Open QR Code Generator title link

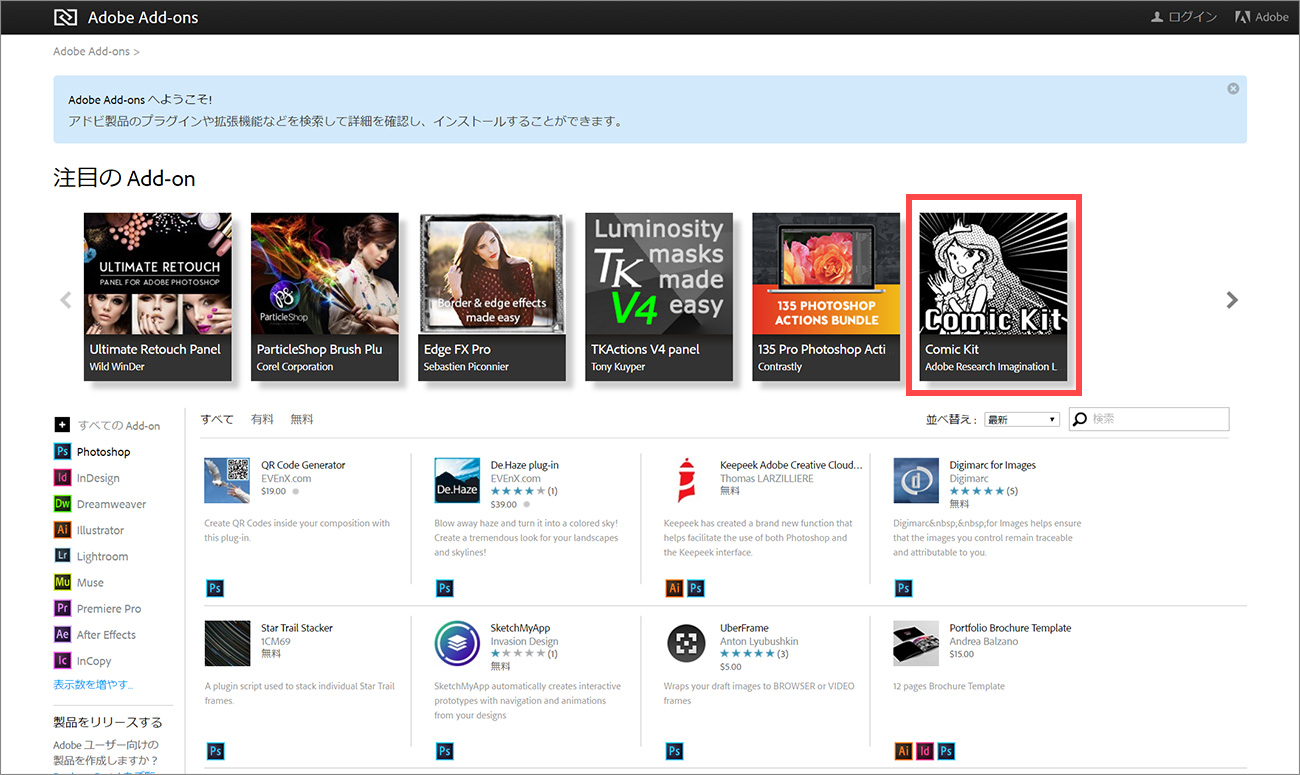pos(303,465)
